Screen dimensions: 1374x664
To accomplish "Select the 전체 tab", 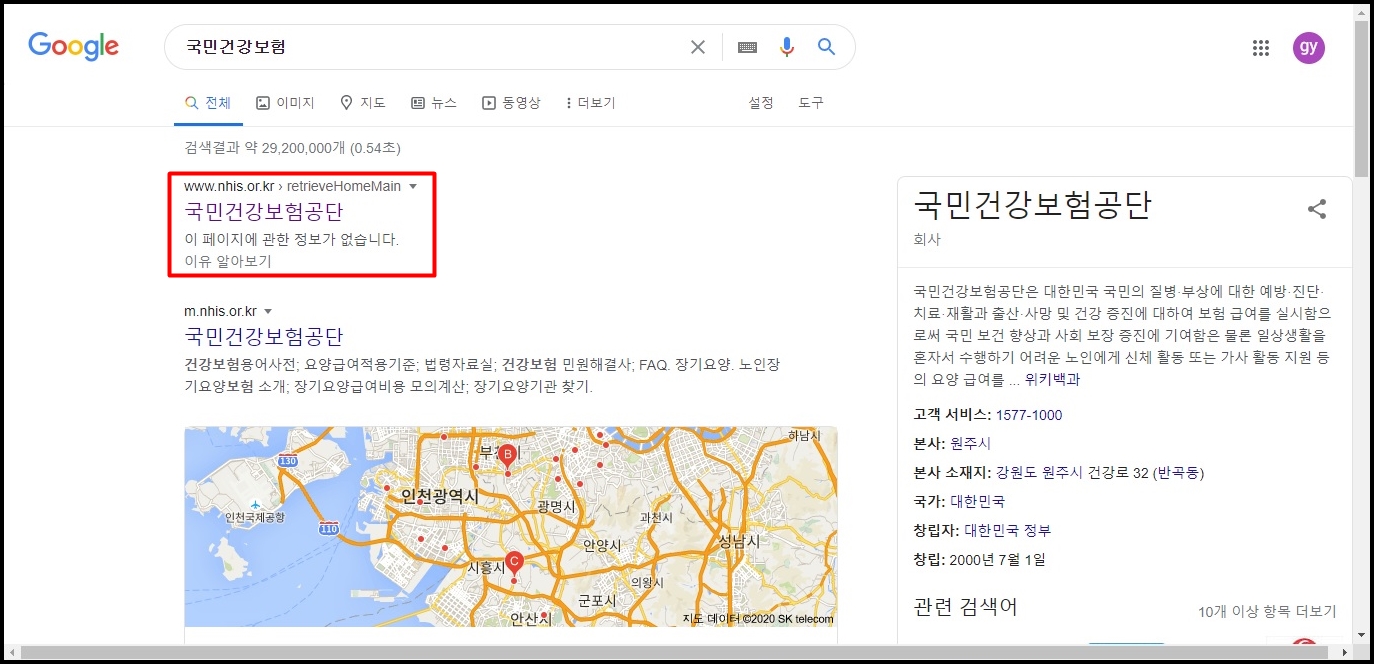I will 208,103.
